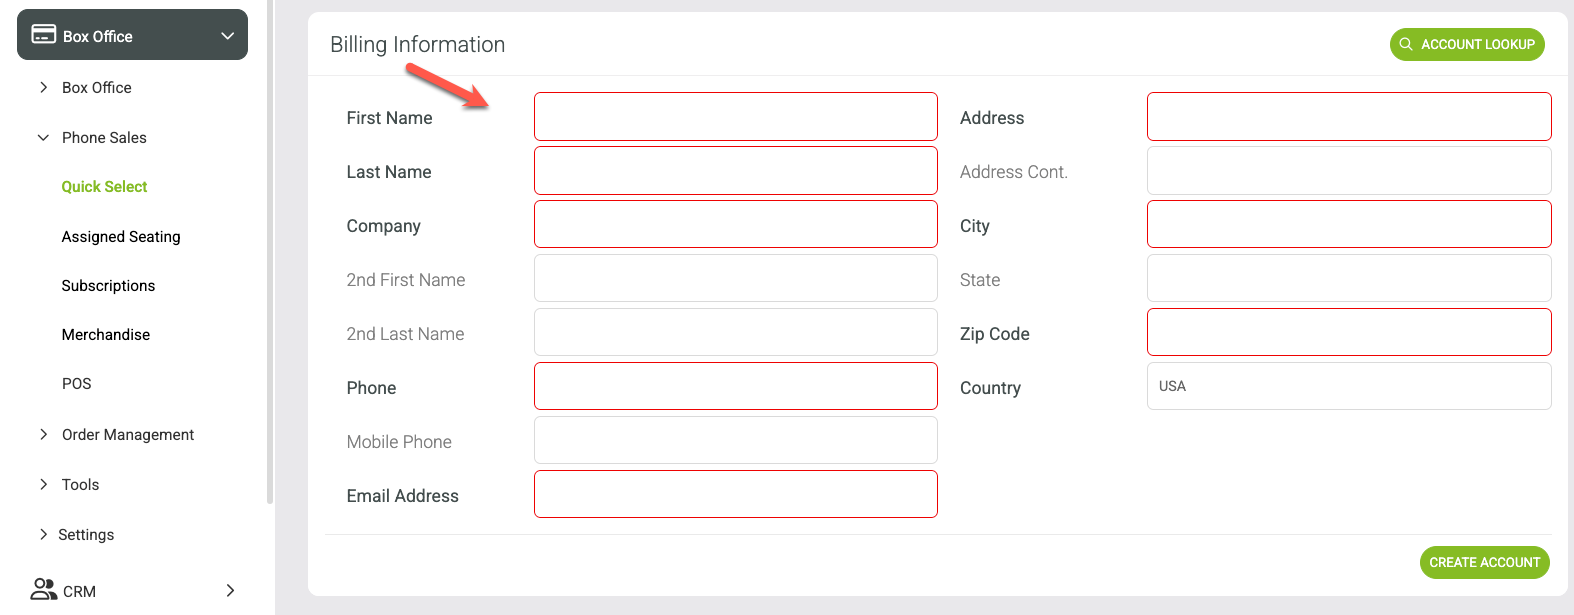Collapse the Box Office module dropdown chevron
Screen dimensions: 1574x615
point(228,36)
